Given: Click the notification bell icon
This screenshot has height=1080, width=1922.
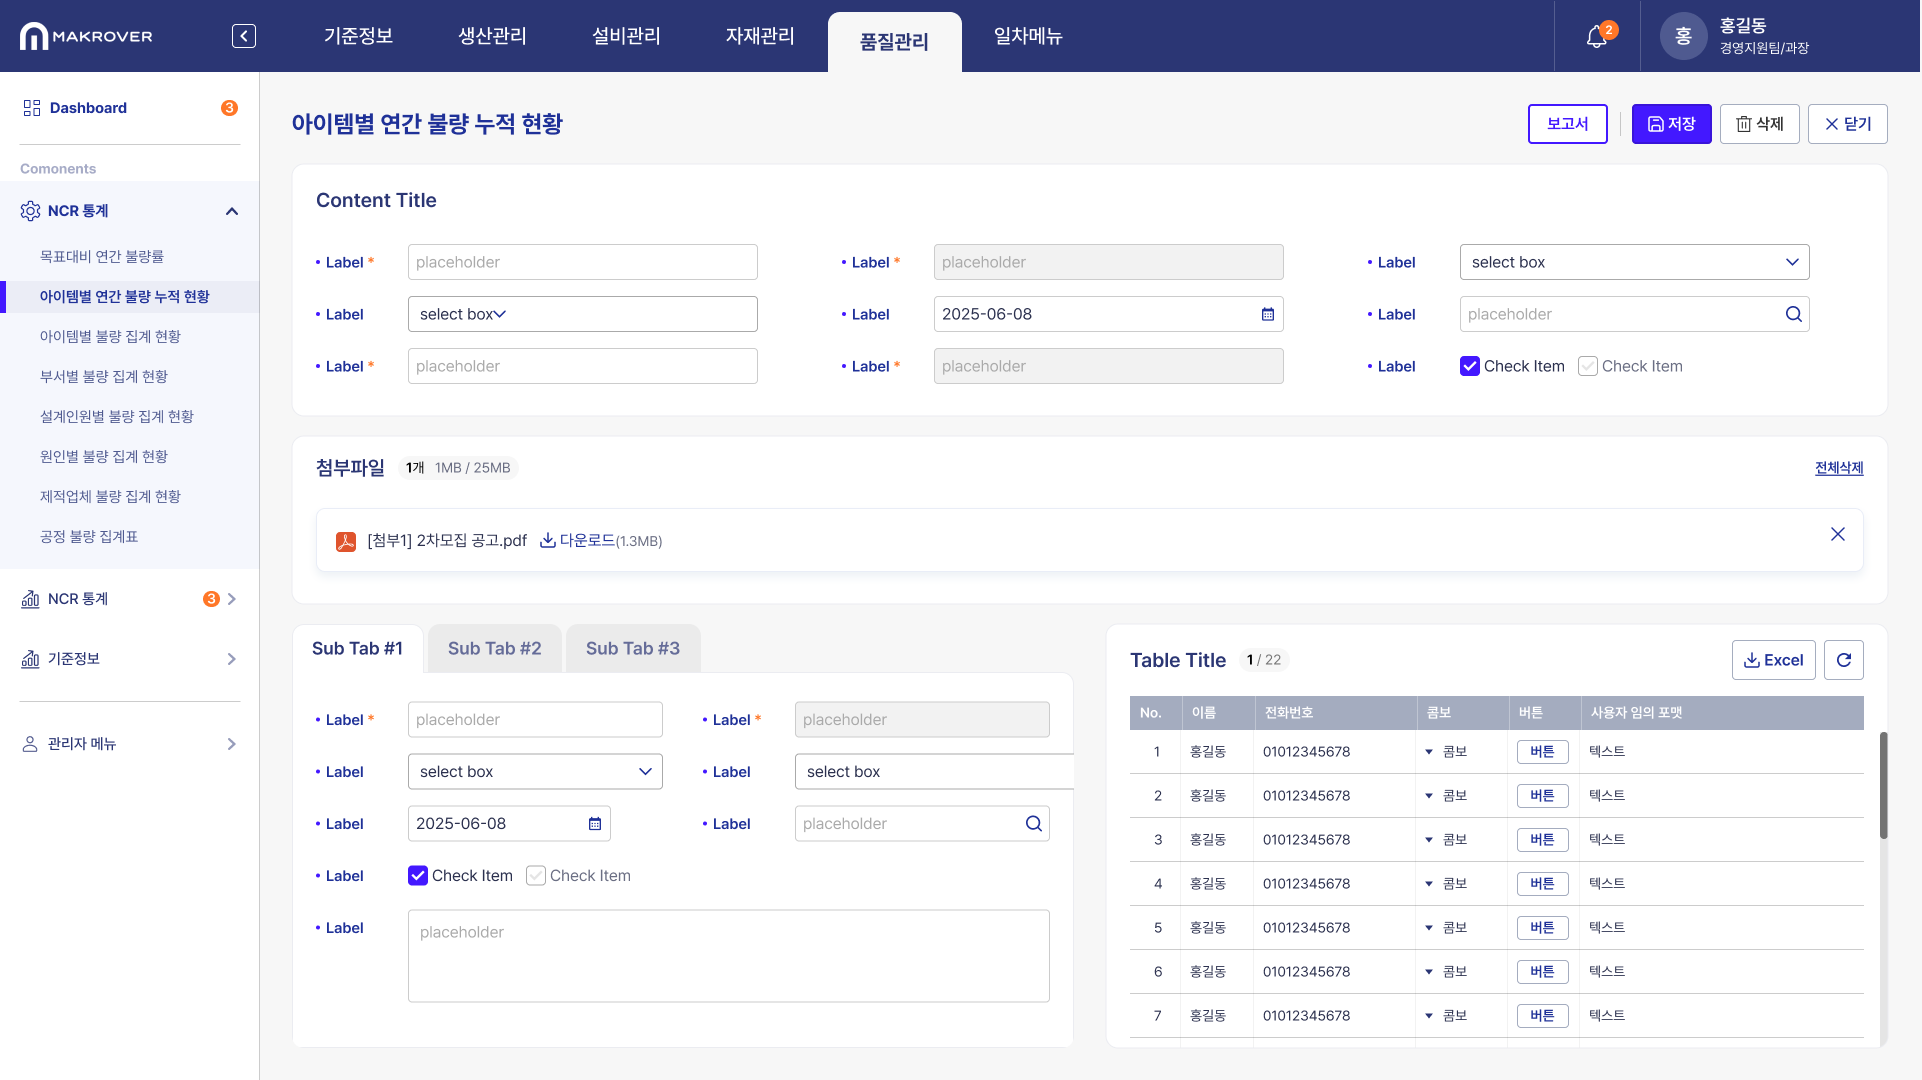Looking at the screenshot, I should point(1596,37).
